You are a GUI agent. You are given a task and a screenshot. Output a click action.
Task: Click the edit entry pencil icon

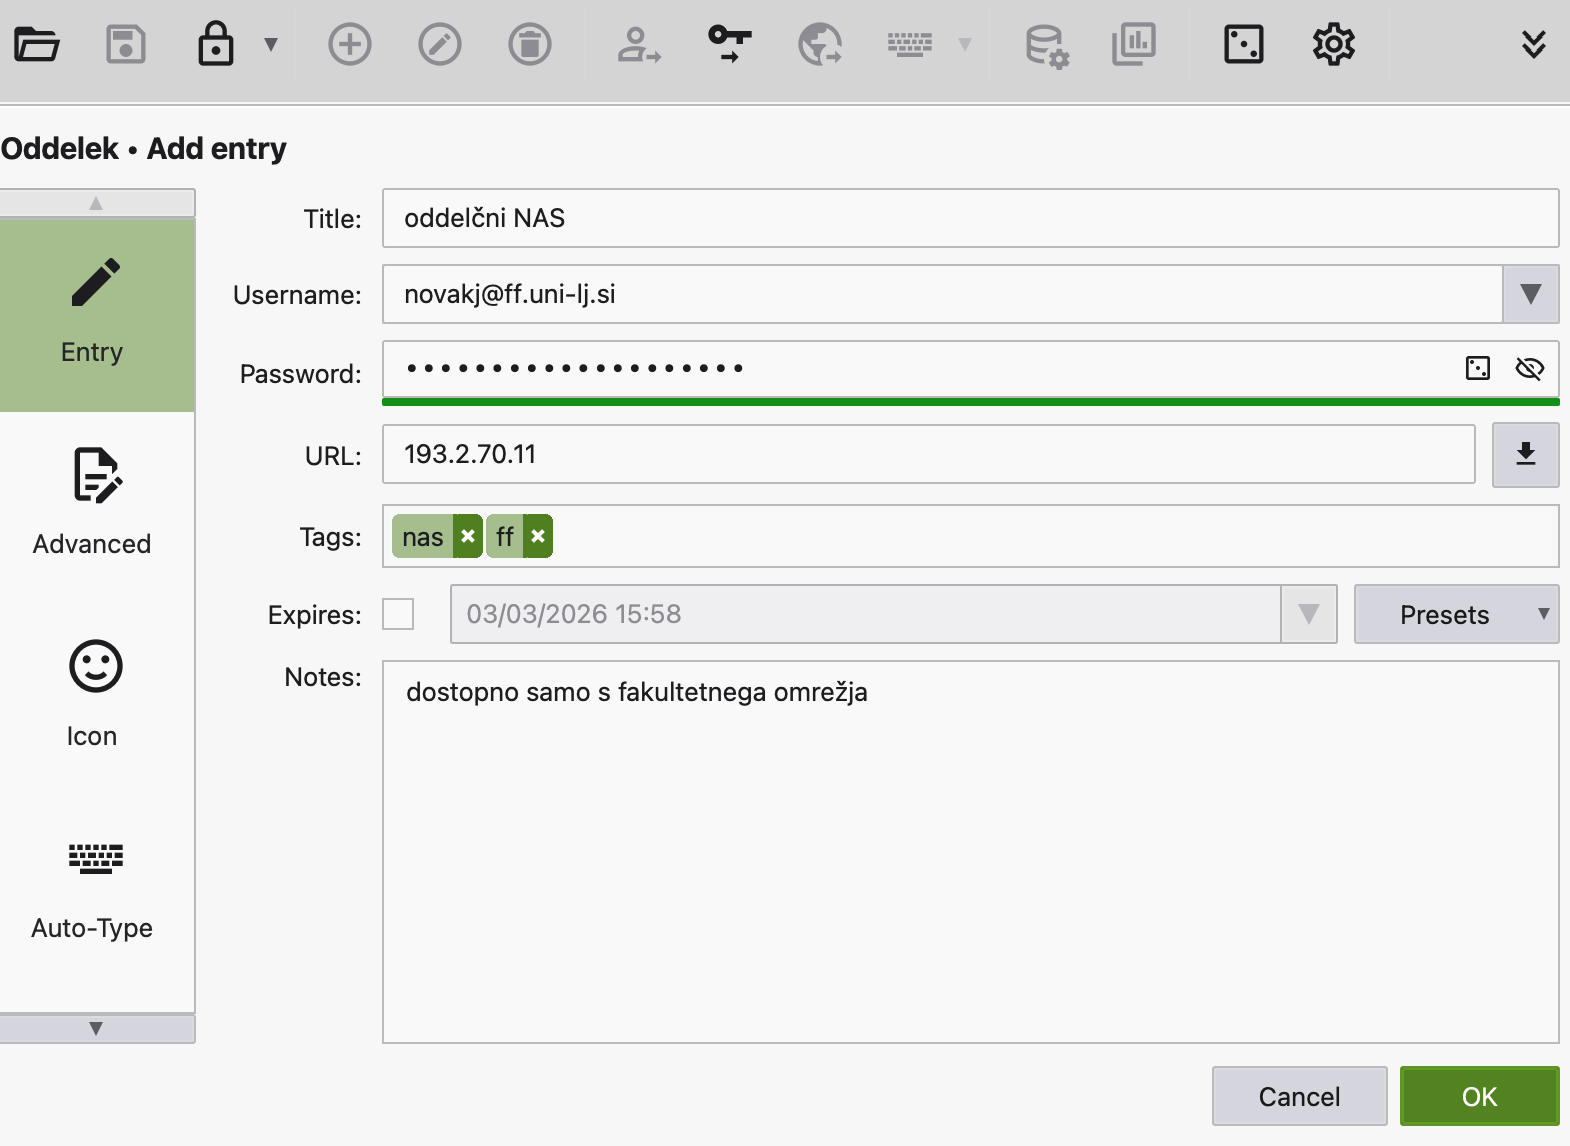tap(440, 44)
